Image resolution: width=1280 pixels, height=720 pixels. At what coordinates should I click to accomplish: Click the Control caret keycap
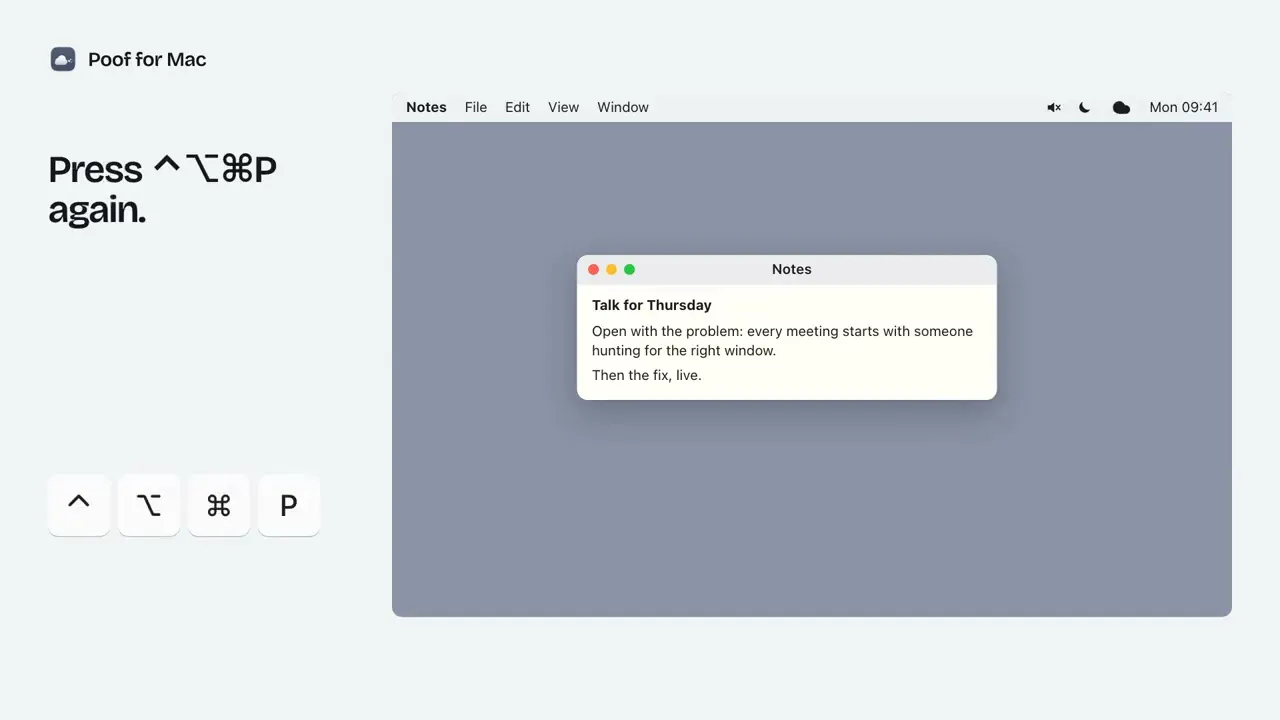tap(79, 505)
